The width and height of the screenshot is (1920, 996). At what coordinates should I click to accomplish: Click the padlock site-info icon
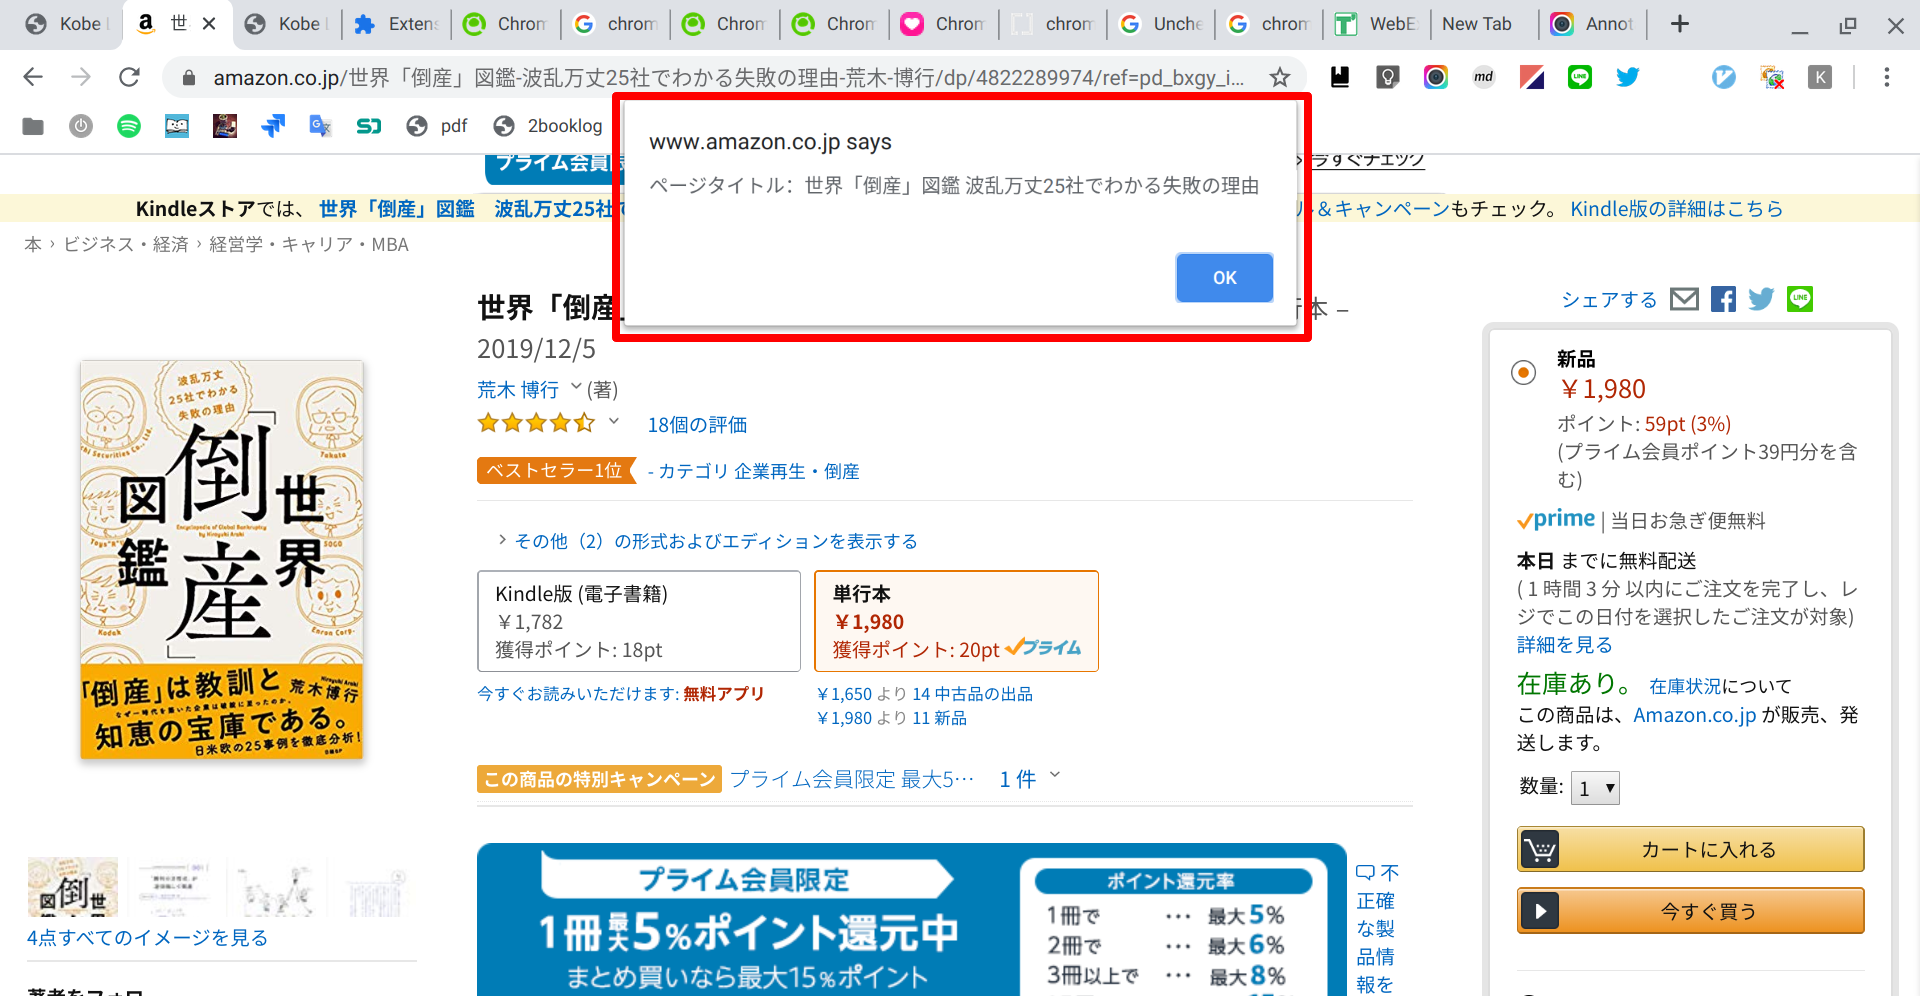click(x=187, y=78)
